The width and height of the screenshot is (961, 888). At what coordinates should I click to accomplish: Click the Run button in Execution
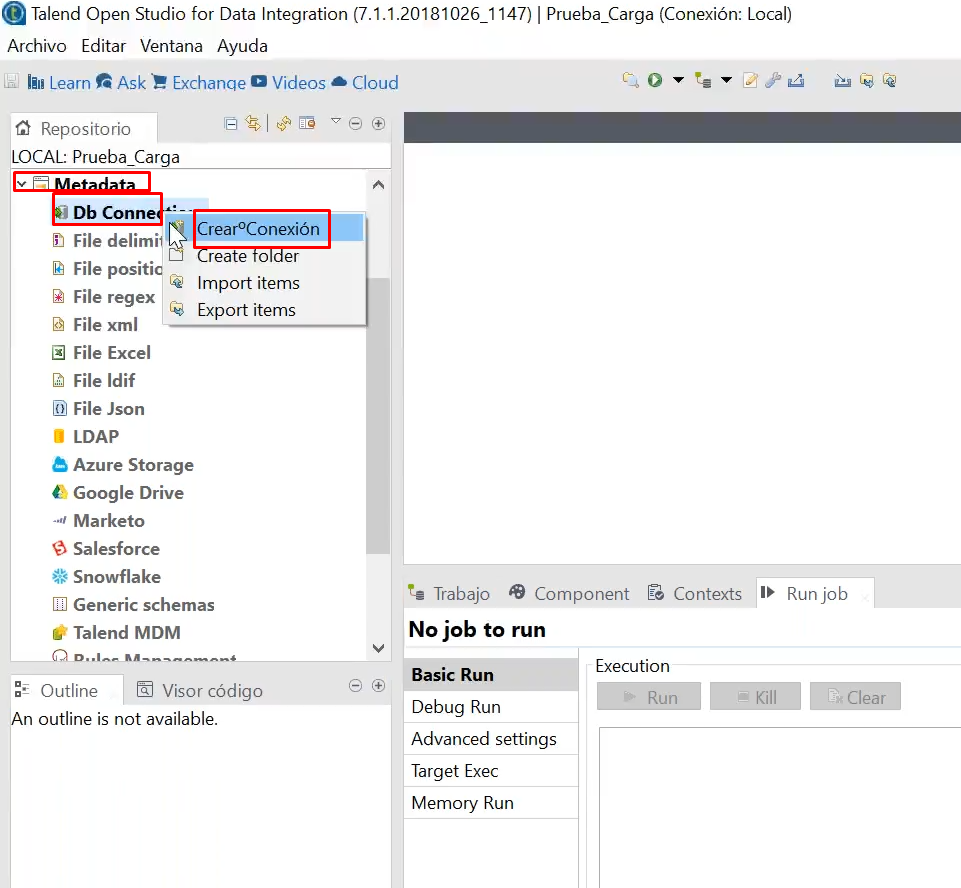649,697
